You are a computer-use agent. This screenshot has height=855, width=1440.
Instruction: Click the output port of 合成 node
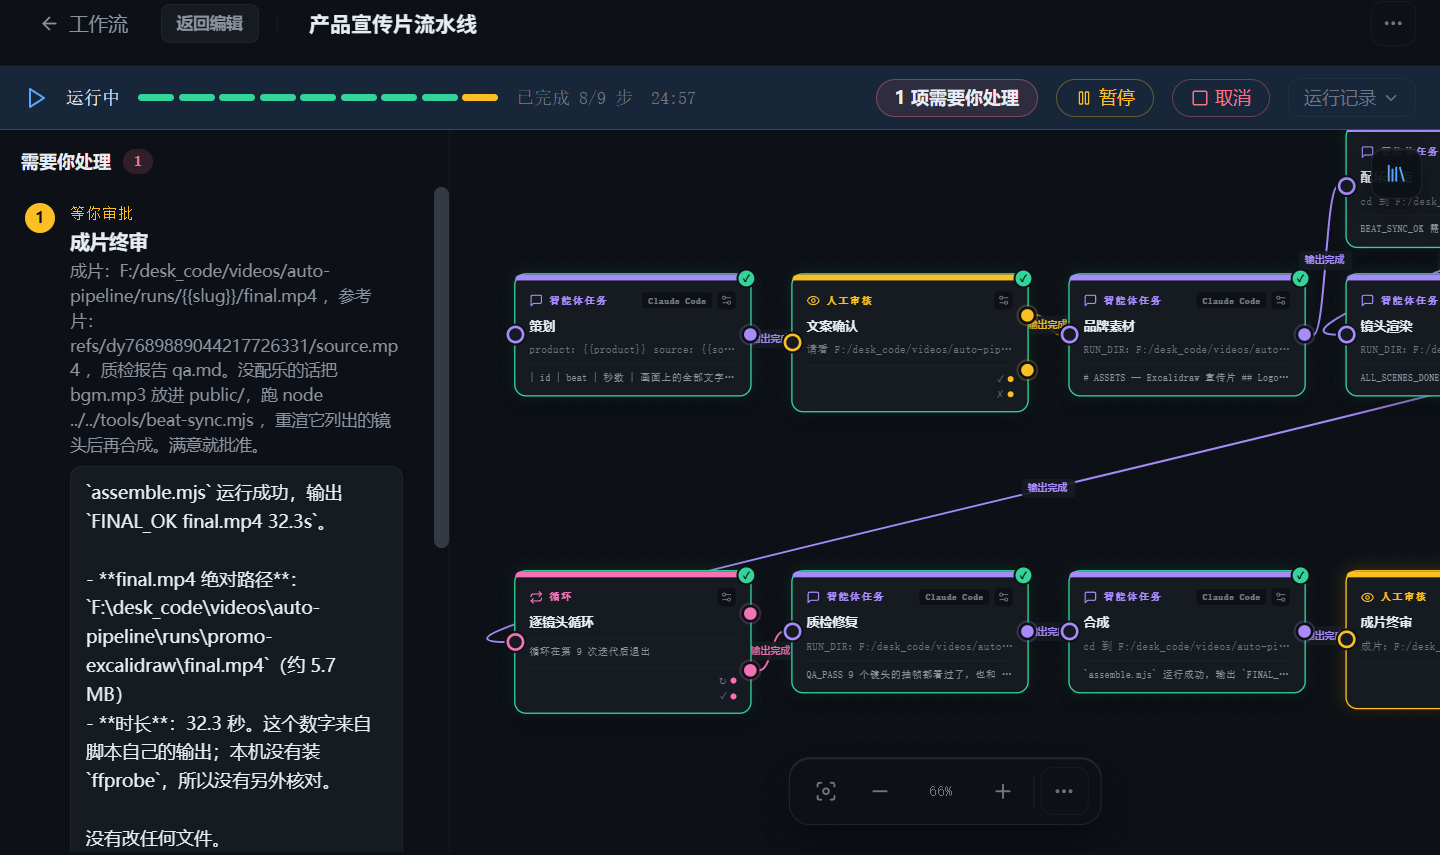click(1304, 631)
